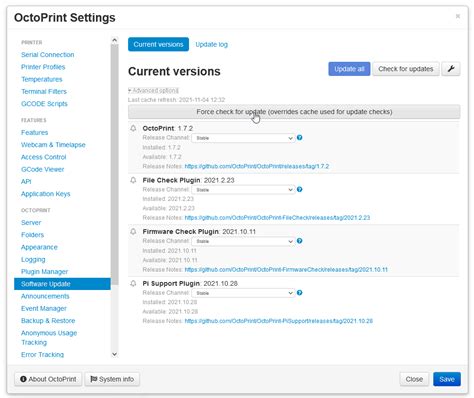Open File Check Plugin release channel dropdown
Viewport: 474px width, 398px height.
(x=243, y=190)
